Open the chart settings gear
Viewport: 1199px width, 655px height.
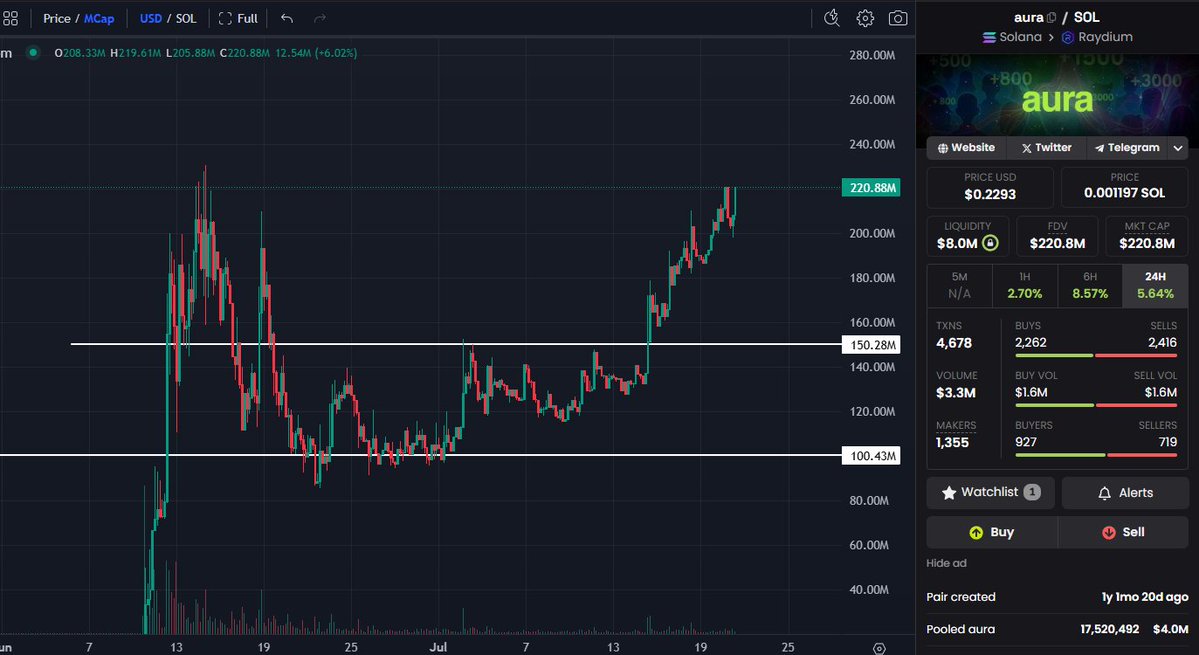(865, 18)
